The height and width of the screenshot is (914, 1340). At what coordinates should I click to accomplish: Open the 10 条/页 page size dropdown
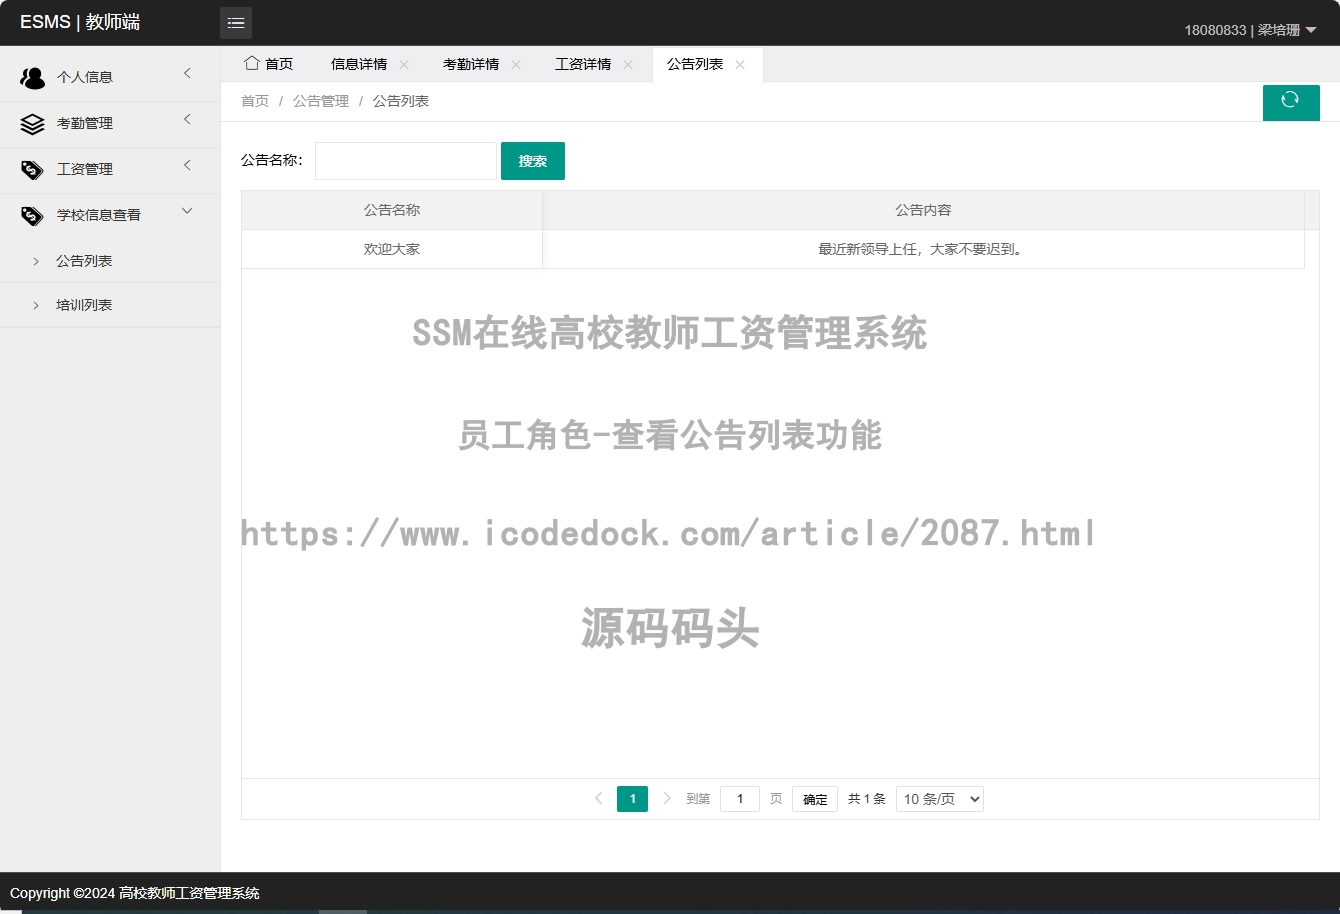[940, 799]
